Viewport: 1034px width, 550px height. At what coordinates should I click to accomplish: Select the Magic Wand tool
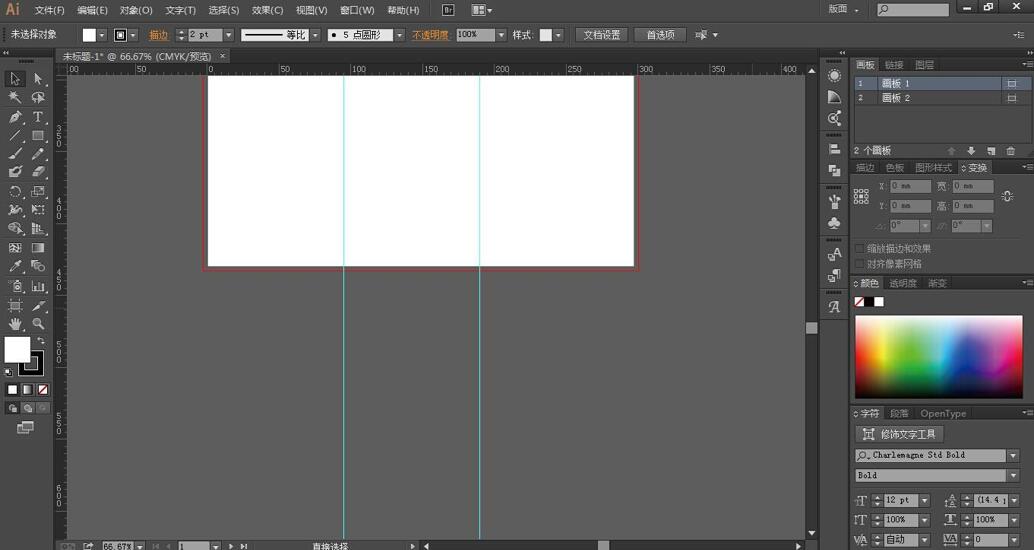coord(15,98)
